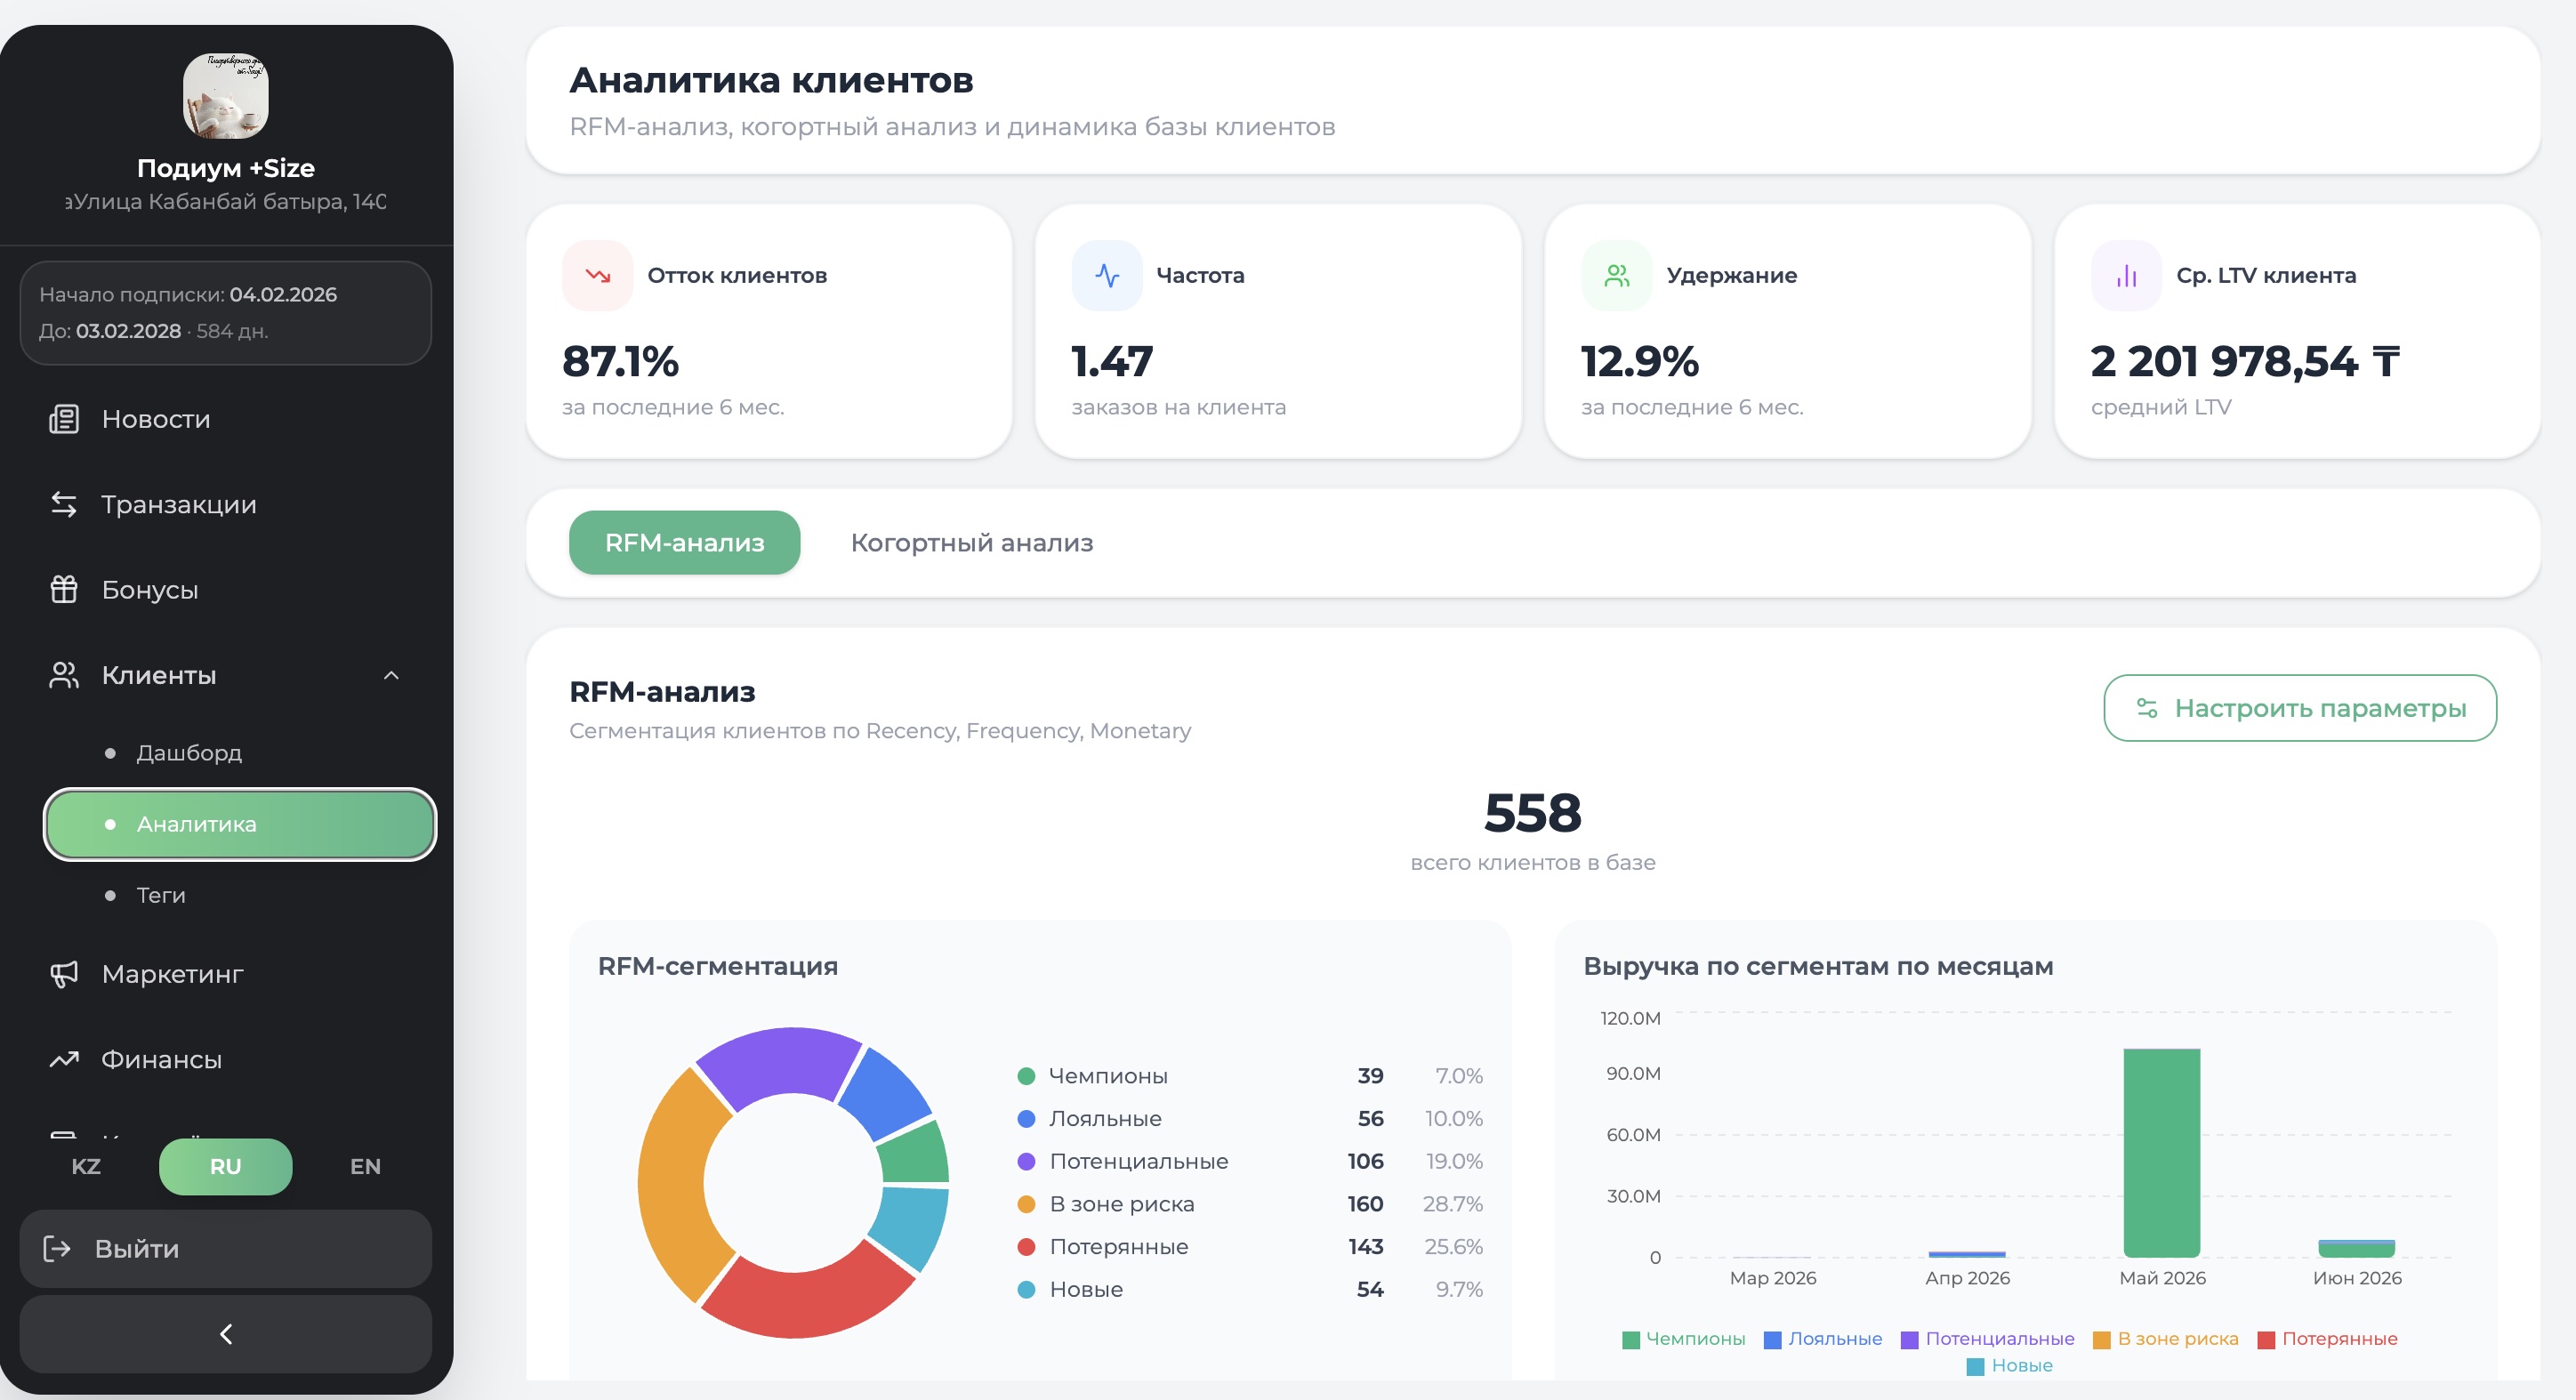Click the Маркетинг megaphone icon
The height and width of the screenshot is (1400, 2576).
click(64, 974)
